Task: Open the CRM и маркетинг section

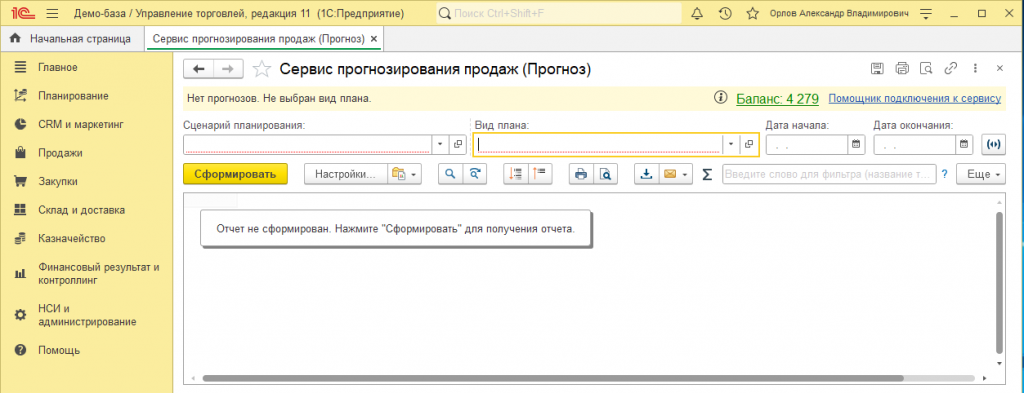Action: pos(80,124)
